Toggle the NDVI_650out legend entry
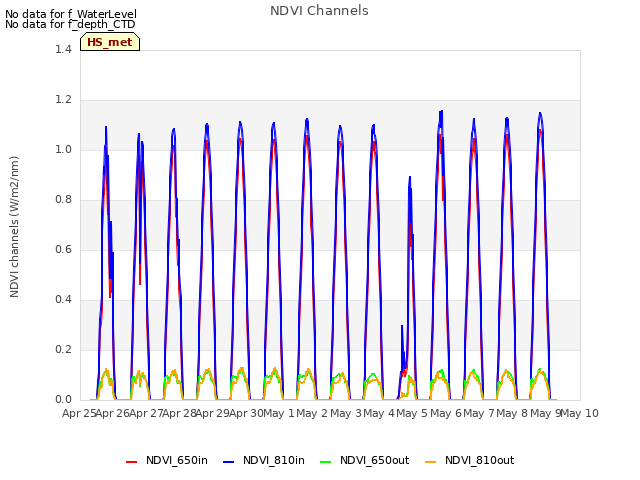 [x=364, y=460]
